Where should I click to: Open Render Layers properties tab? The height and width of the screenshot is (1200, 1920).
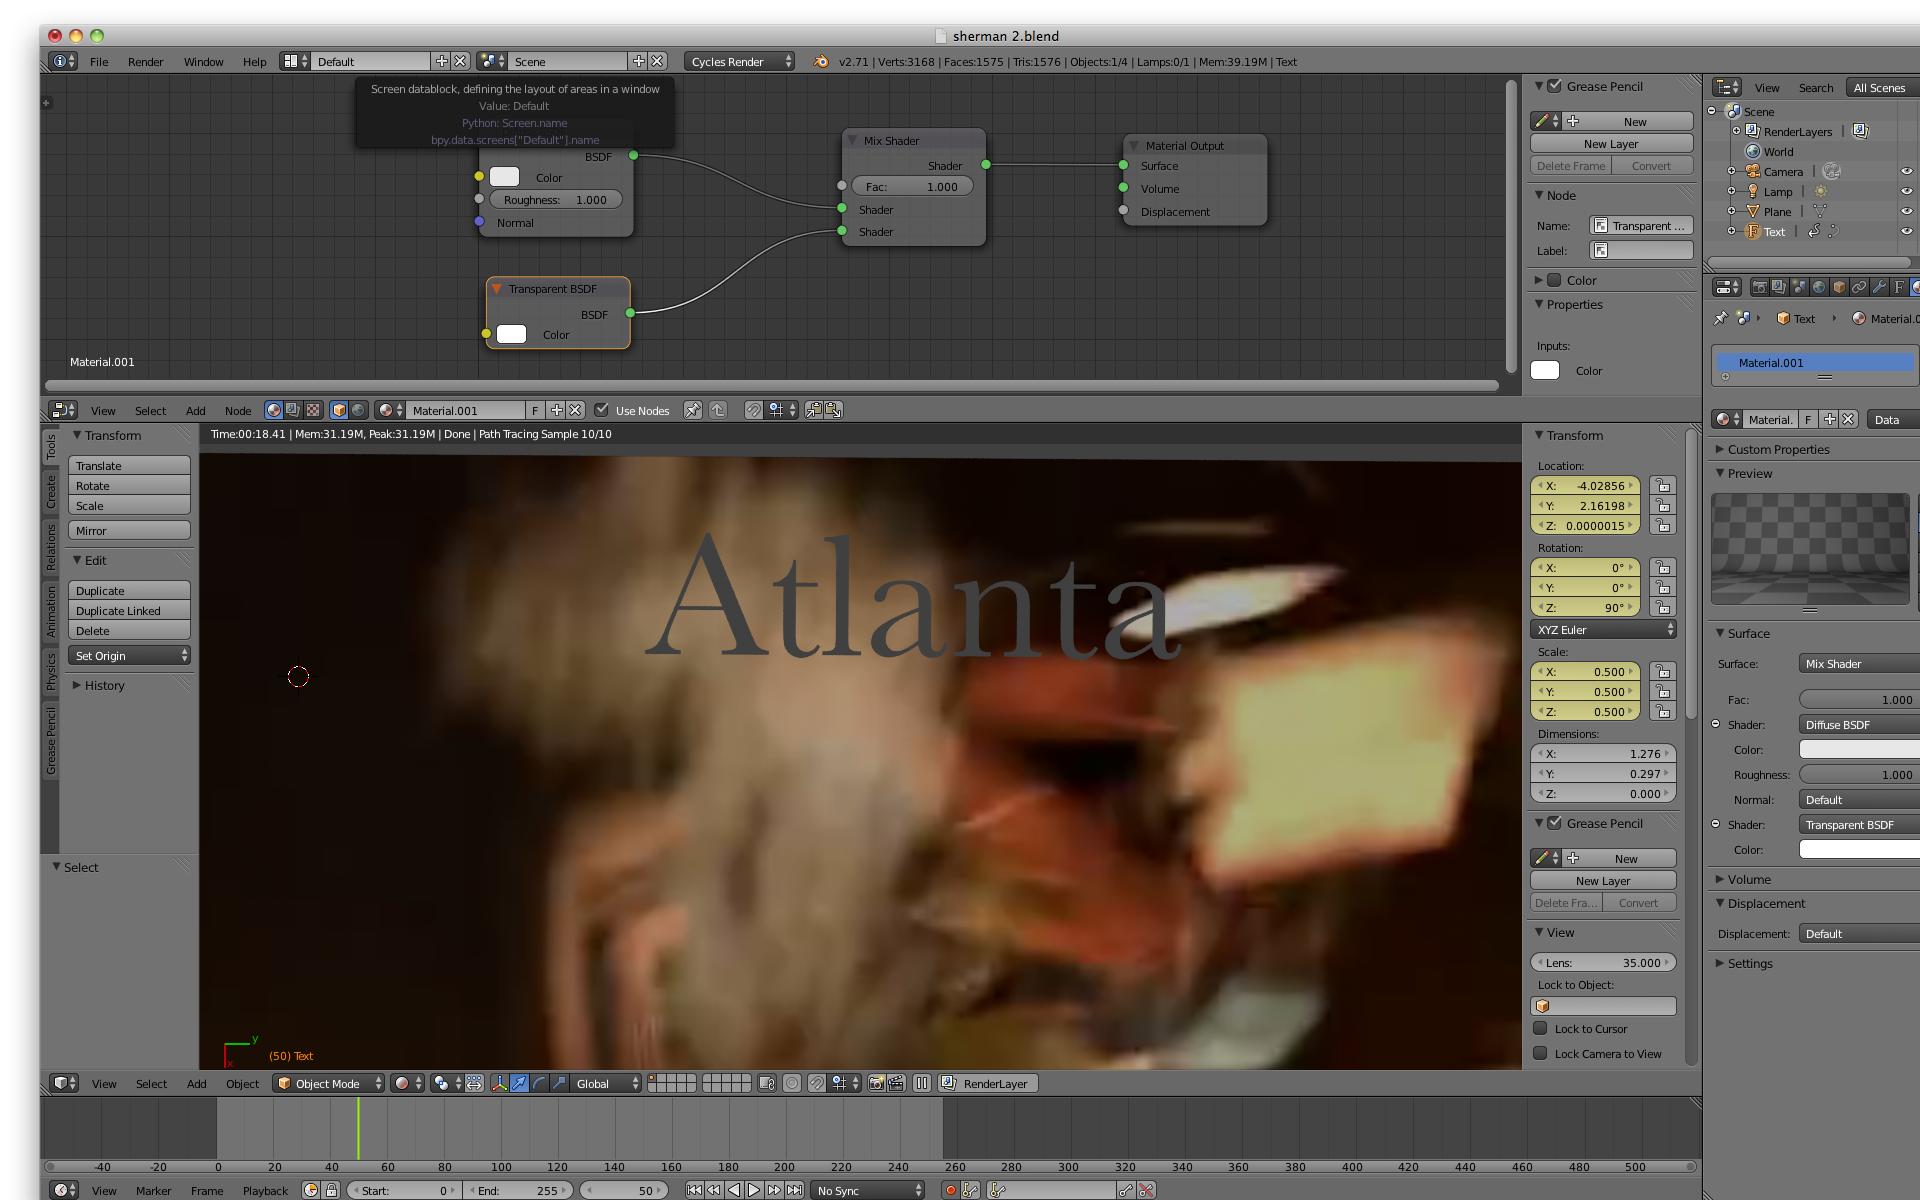[1779, 287]
